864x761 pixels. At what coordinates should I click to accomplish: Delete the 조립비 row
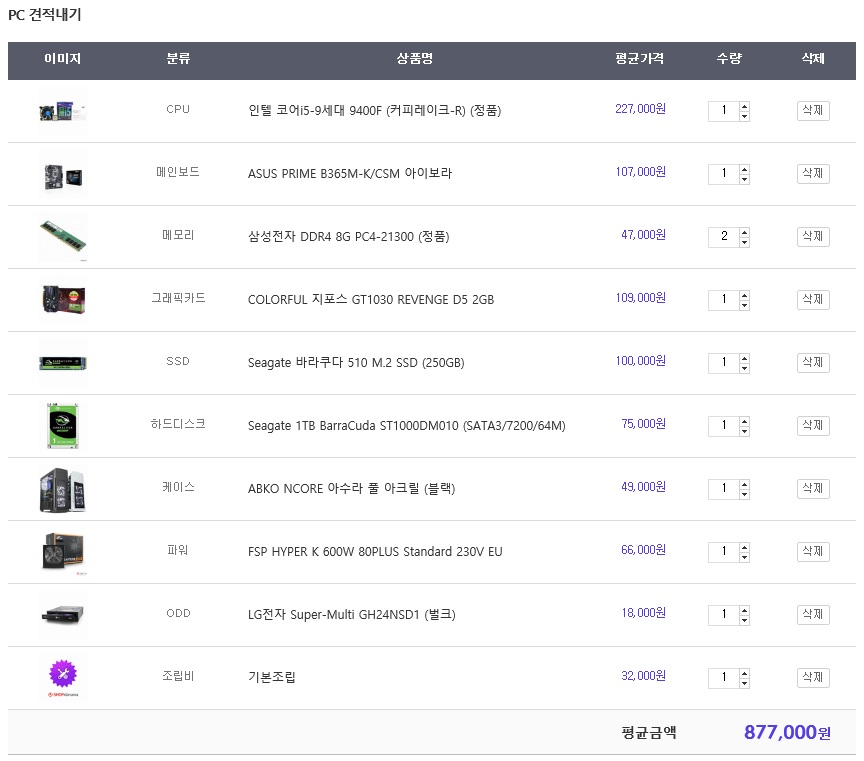[813, 677]
